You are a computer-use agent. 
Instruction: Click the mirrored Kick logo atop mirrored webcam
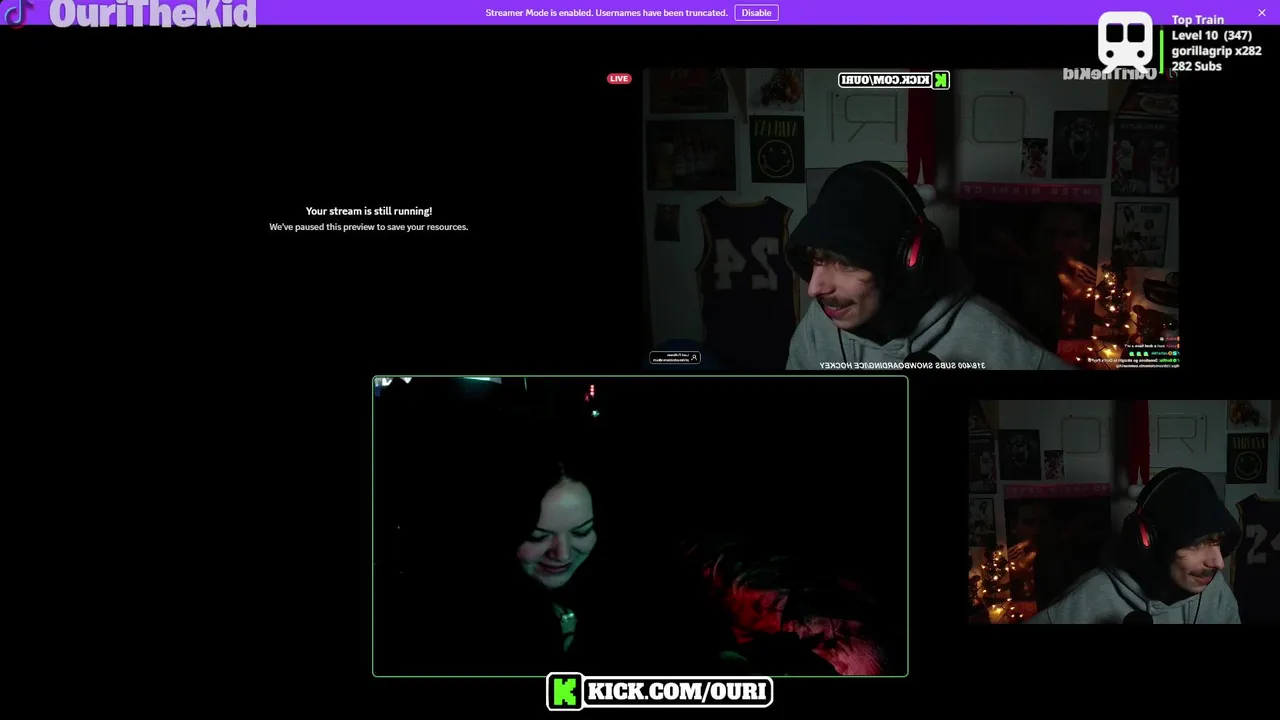click(x=940, y=80)
